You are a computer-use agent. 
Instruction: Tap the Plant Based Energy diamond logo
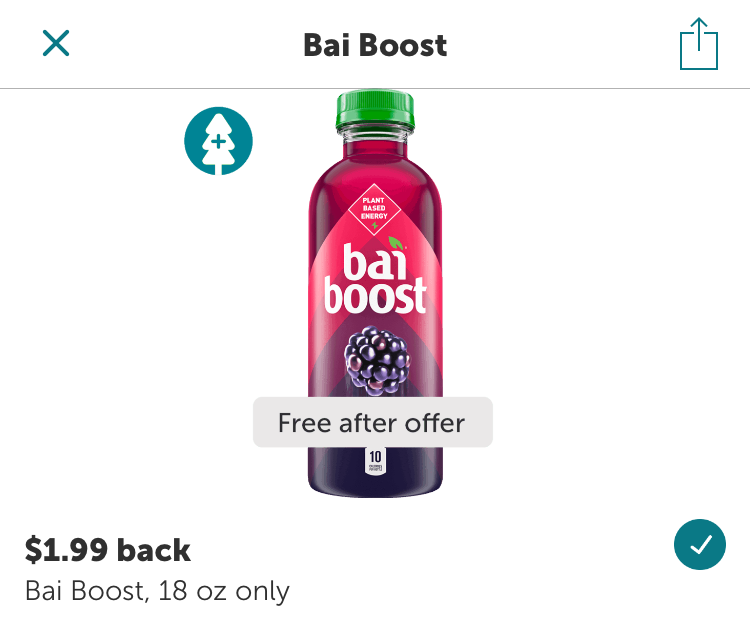(x=372, y=208)
